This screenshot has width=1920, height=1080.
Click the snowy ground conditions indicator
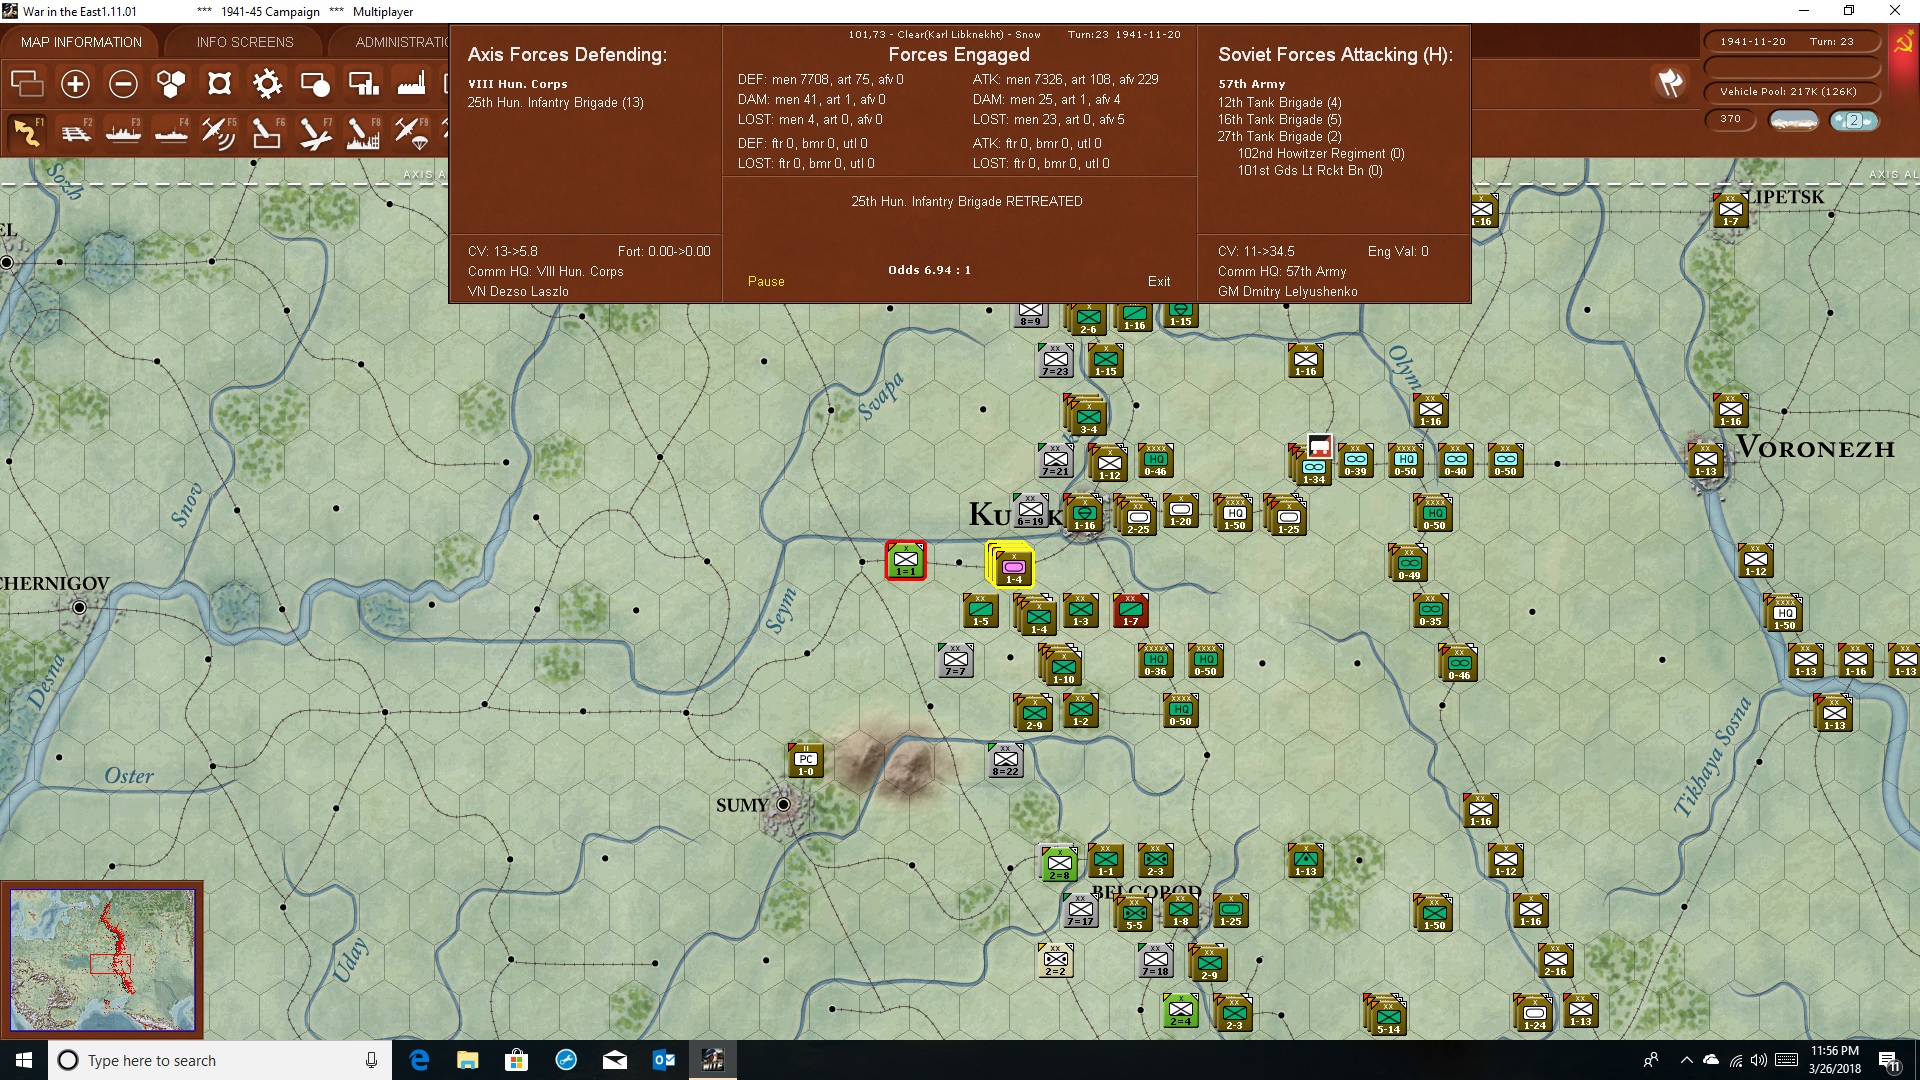[x=1794, y=121]
